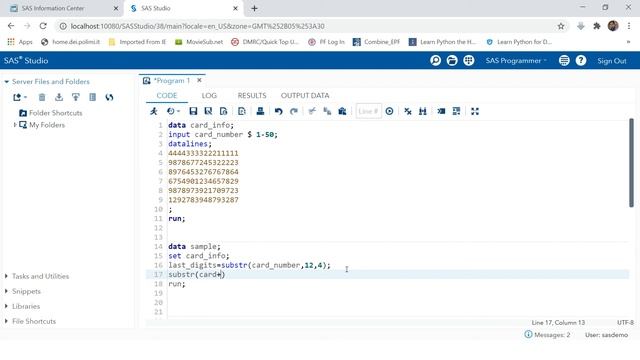Click the Upload icon in the files panel
The height and width of the screenshot is (360, 640).
(76, 97)
